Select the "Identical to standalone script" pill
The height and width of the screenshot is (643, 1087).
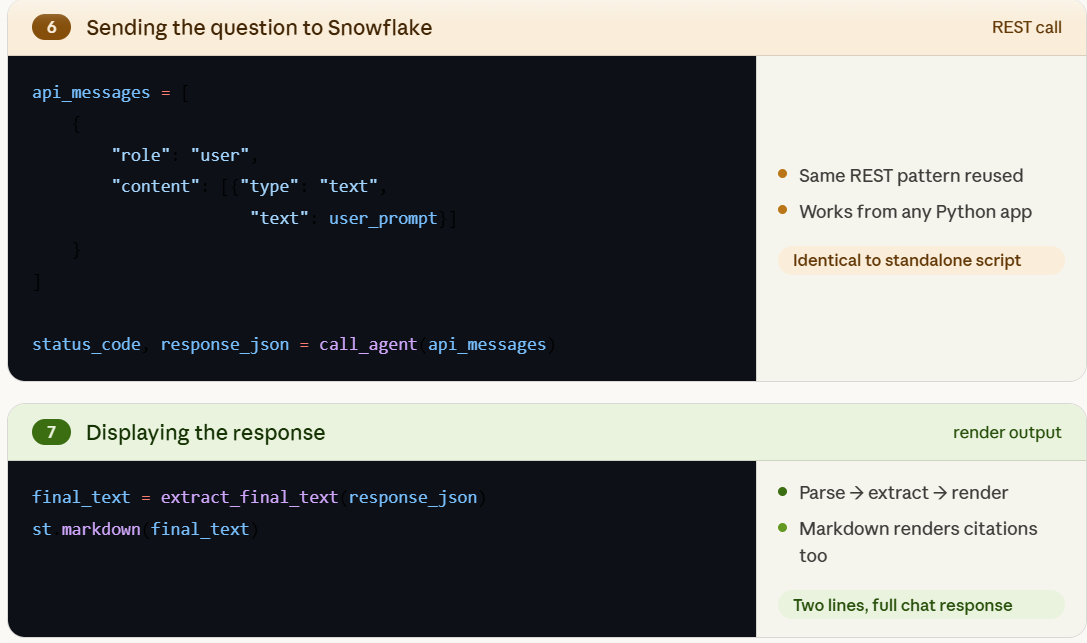906,261
